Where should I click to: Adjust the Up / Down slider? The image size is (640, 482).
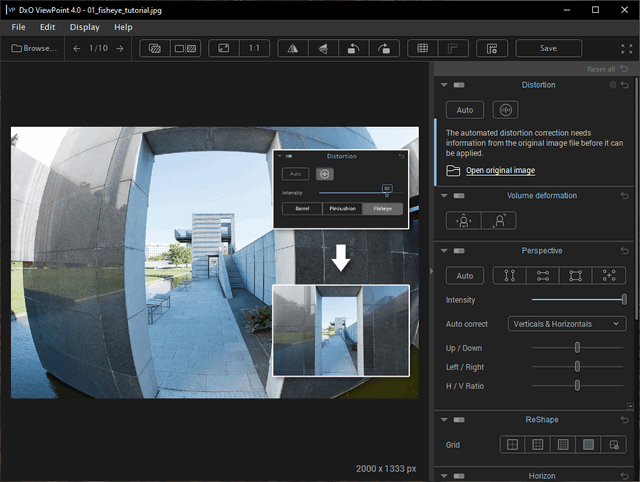tap(577, 347)
